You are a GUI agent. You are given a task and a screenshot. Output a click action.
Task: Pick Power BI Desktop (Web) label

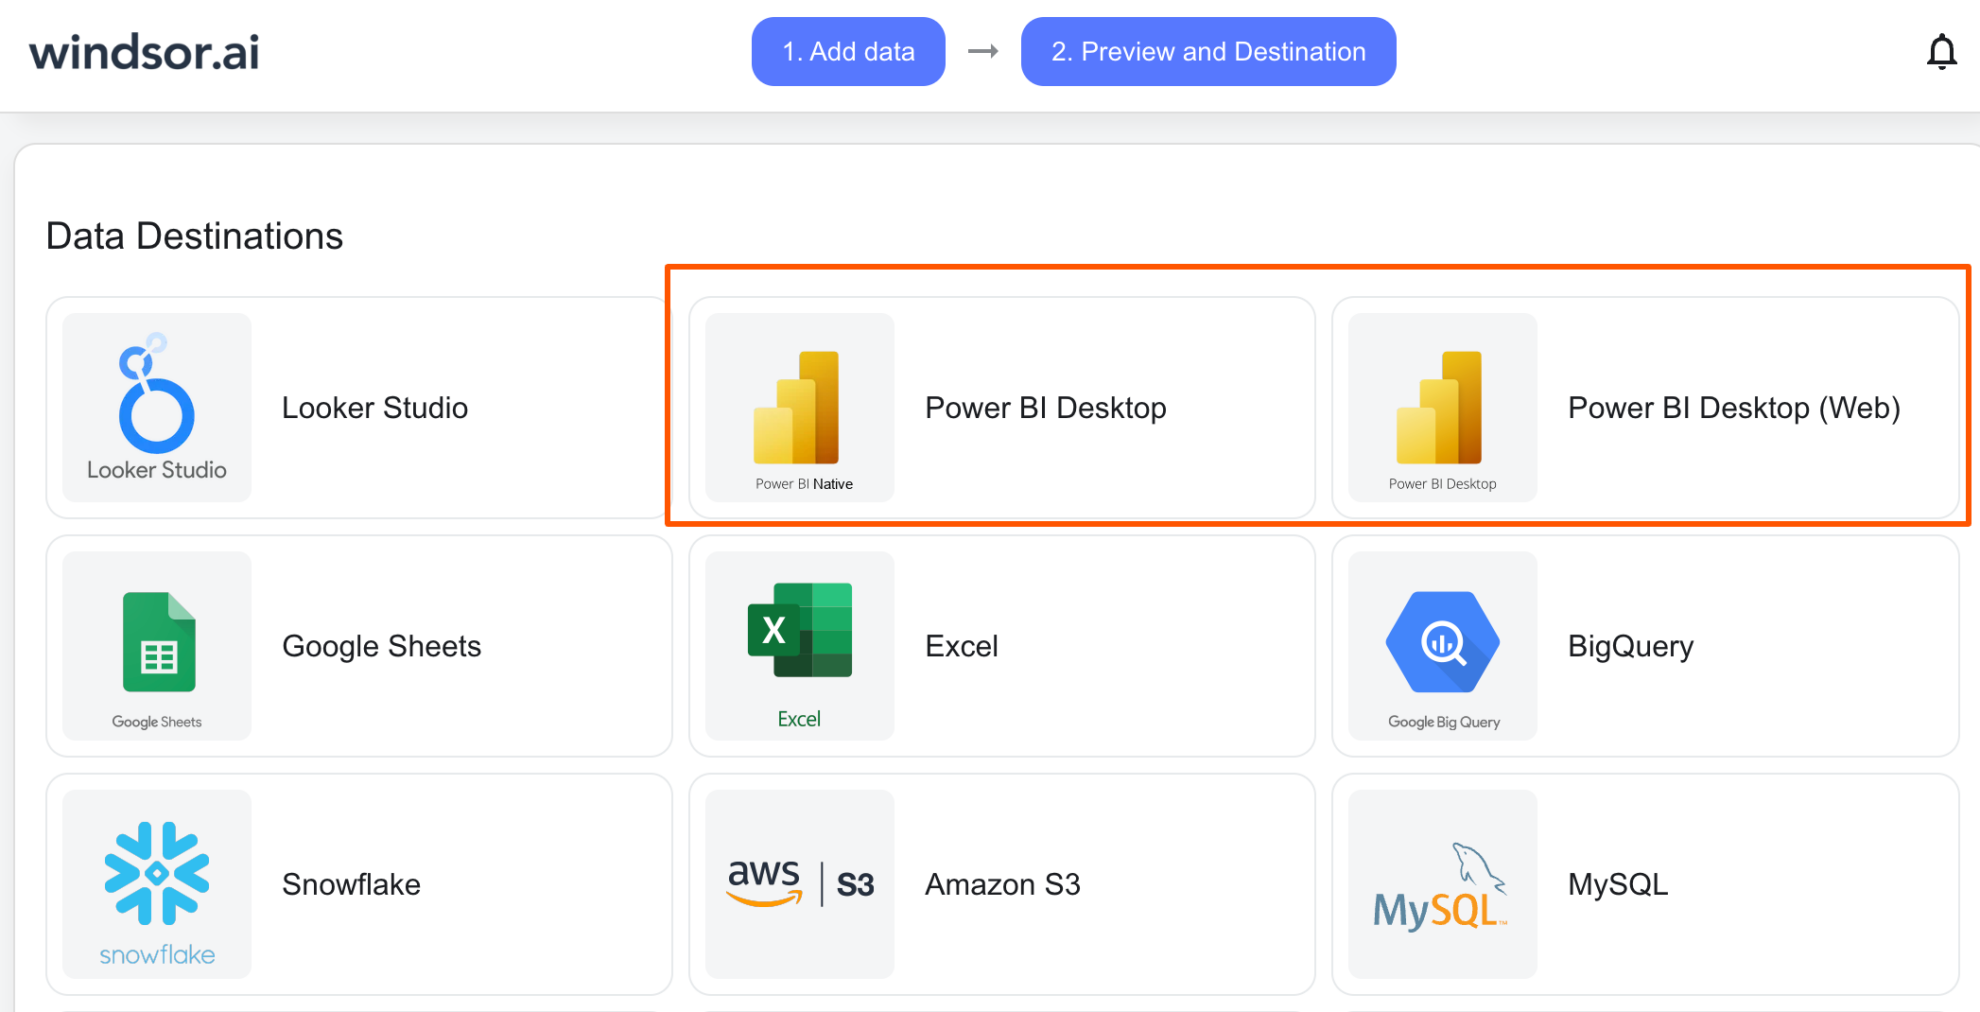1734,408
